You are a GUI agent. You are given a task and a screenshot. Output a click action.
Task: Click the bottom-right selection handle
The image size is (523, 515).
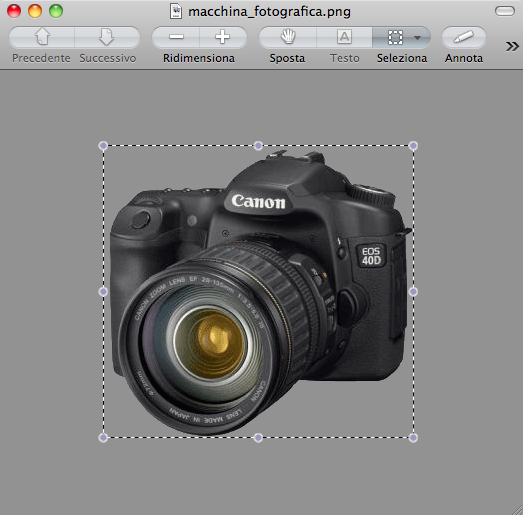[x=413, y=438]
